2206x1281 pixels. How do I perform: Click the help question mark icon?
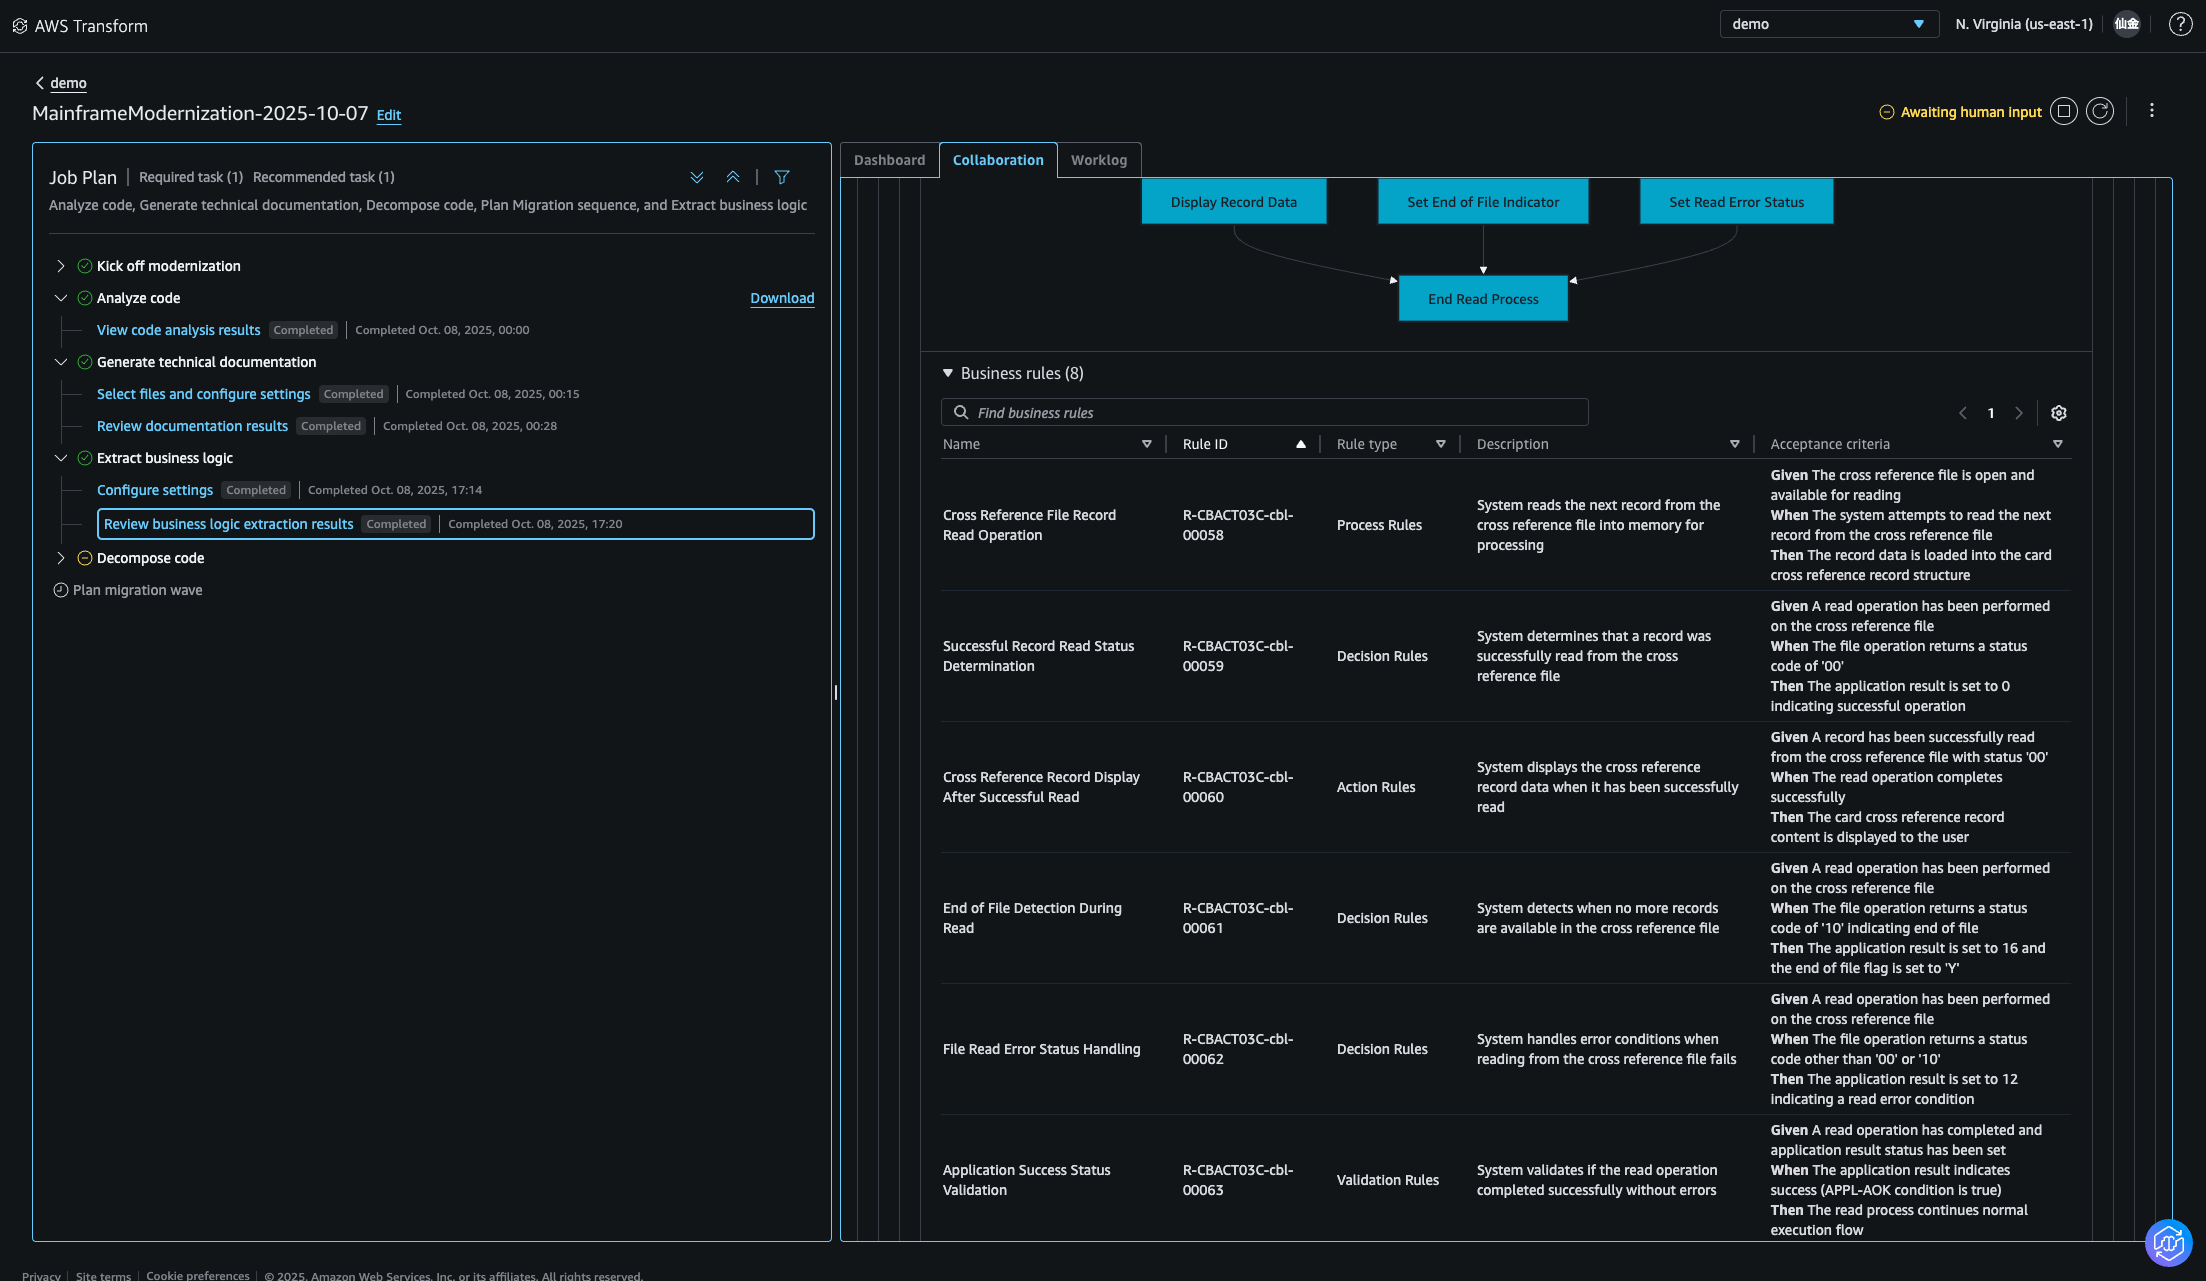click(x=2180, y=24)
